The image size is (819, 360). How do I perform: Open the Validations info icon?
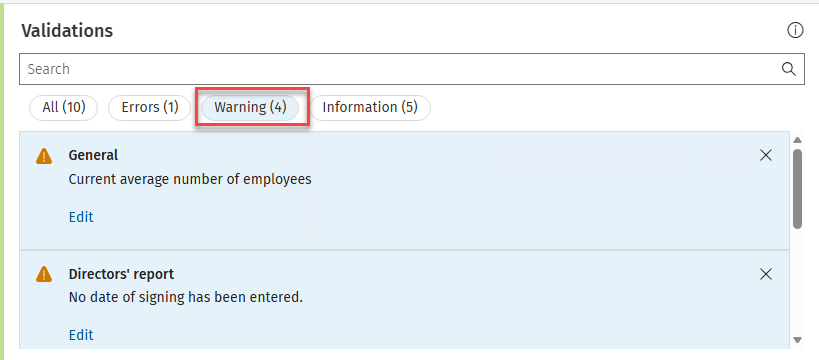click(x=795, y=31)
